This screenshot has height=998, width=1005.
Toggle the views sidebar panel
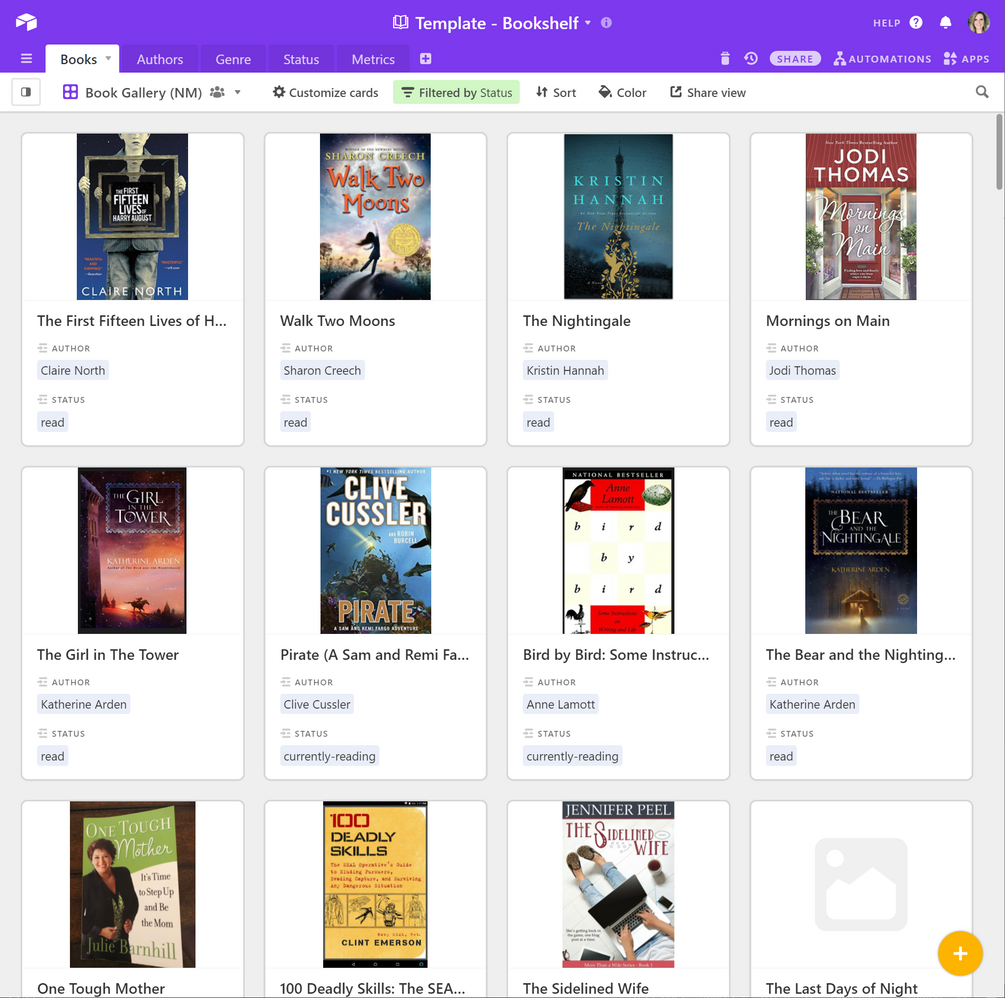coord(26,92)
